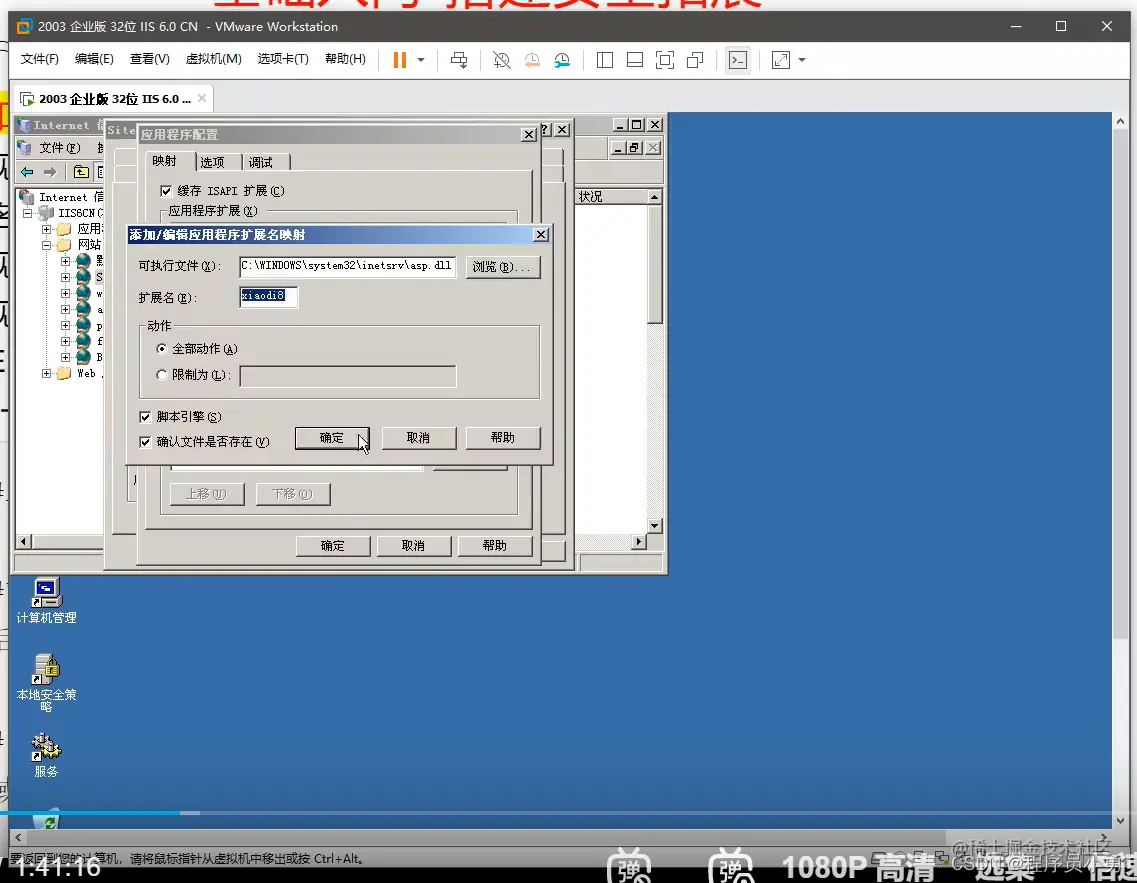Click 取消 in the extension mapping dialog
Image resolution: width=1137 pixels, height=883 pixels.
click(x=418, y=438)
